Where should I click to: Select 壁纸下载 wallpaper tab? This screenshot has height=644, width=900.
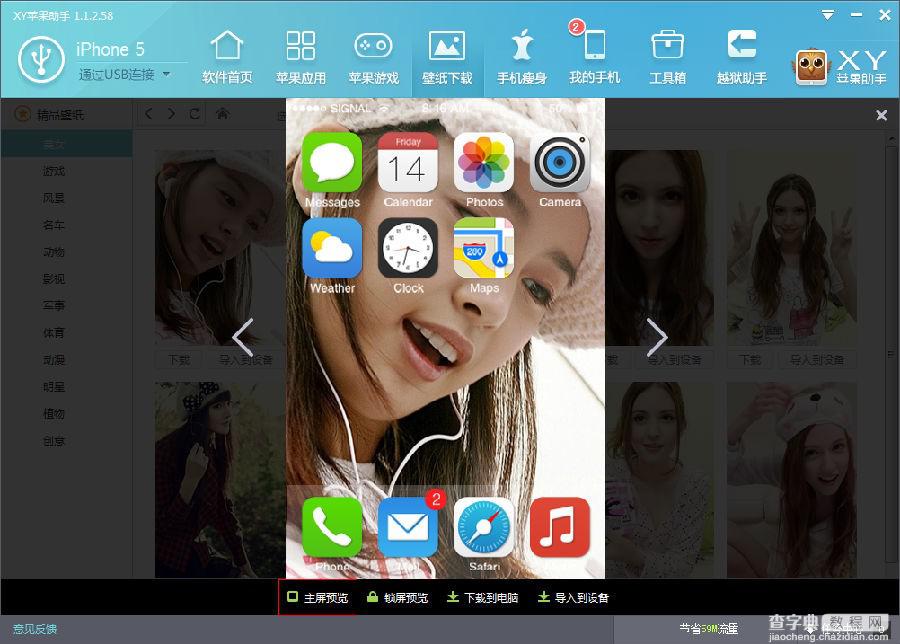click(x=447, y=57)
